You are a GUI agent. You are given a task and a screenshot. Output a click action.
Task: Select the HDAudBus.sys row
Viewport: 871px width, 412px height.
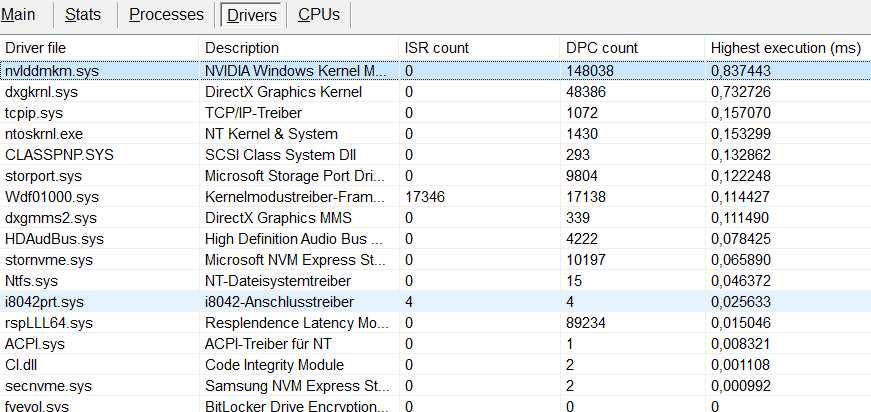tap(436, 239)
